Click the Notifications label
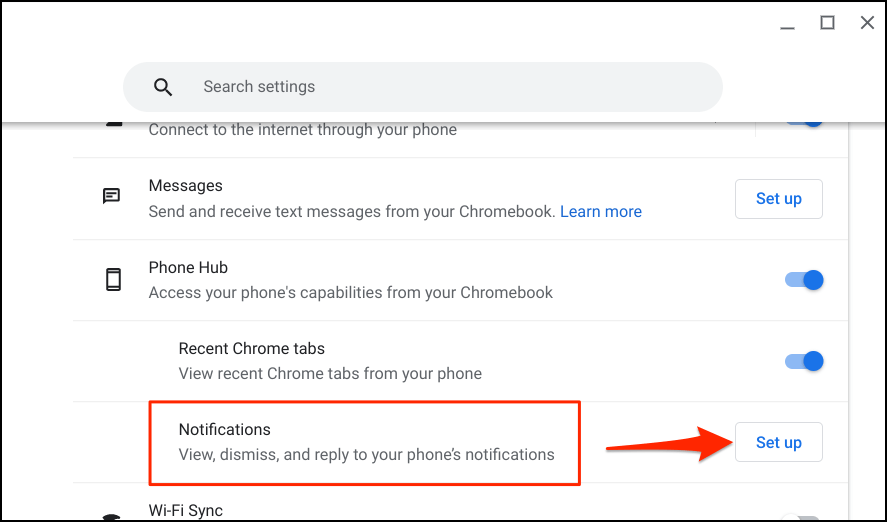Screen dimensions: 887x522 pyautogui.click(x=225, y=430)
